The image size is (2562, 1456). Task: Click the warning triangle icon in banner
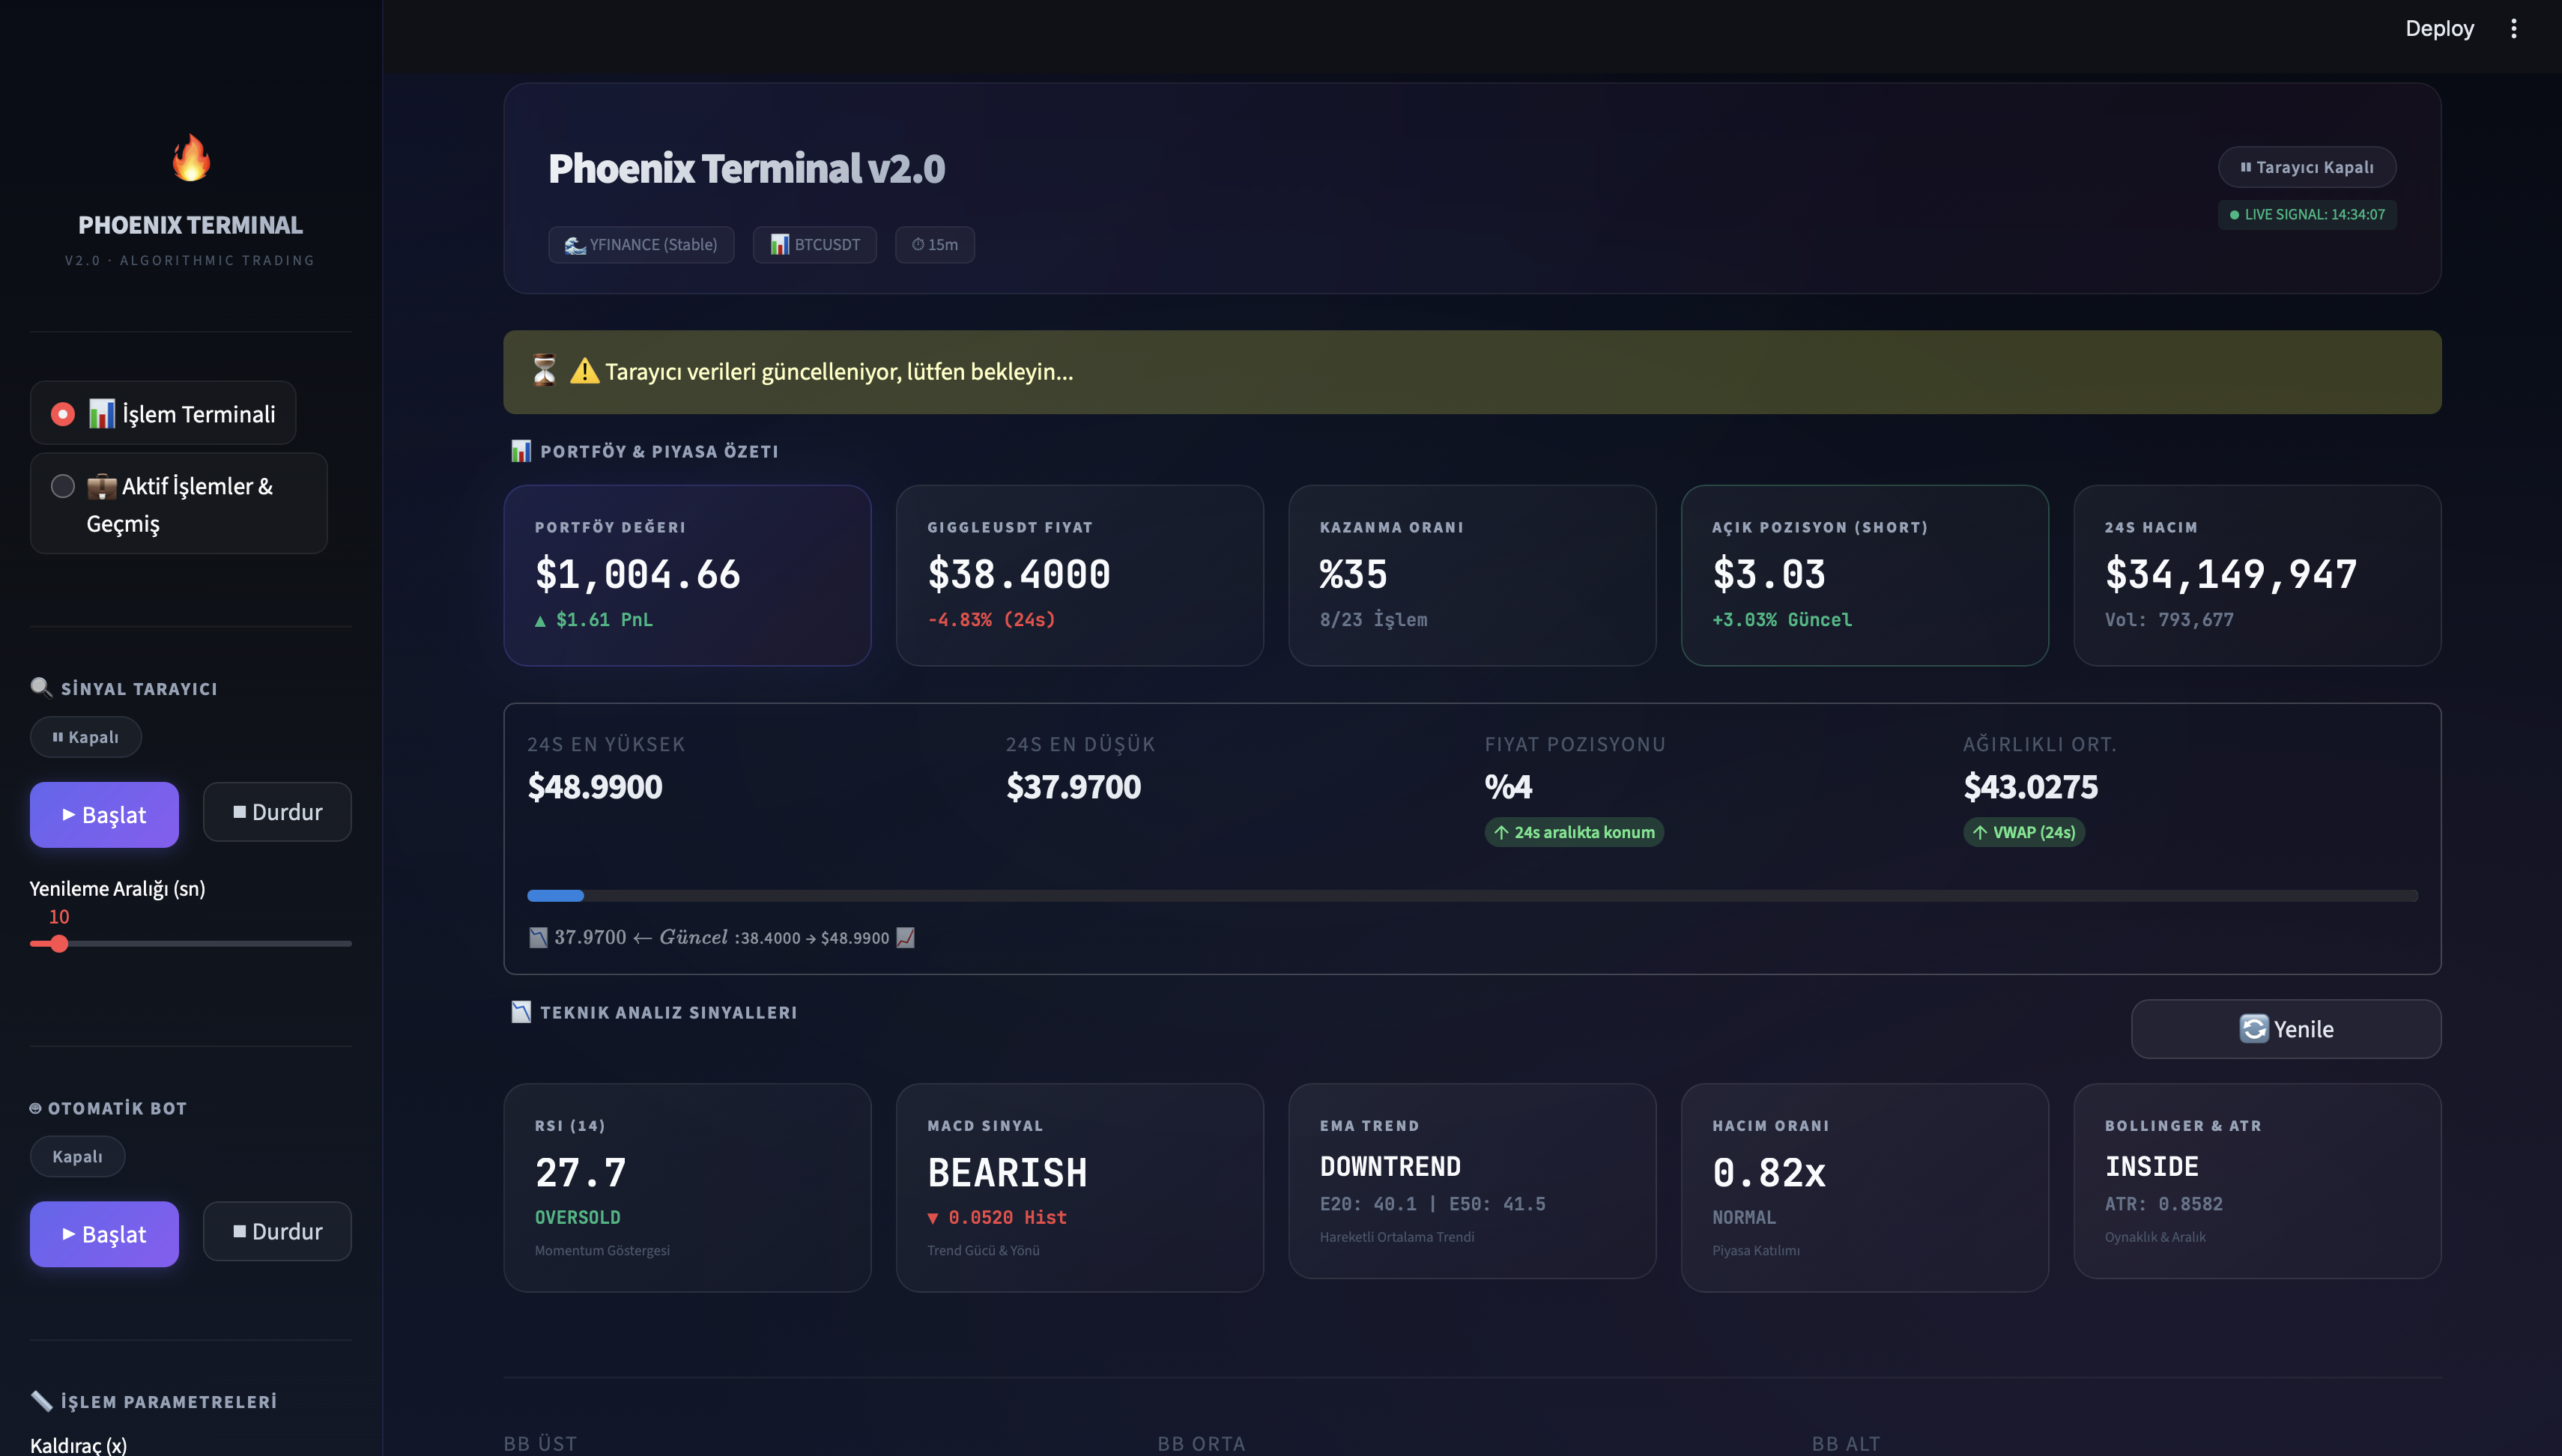(x=584, y=371)
